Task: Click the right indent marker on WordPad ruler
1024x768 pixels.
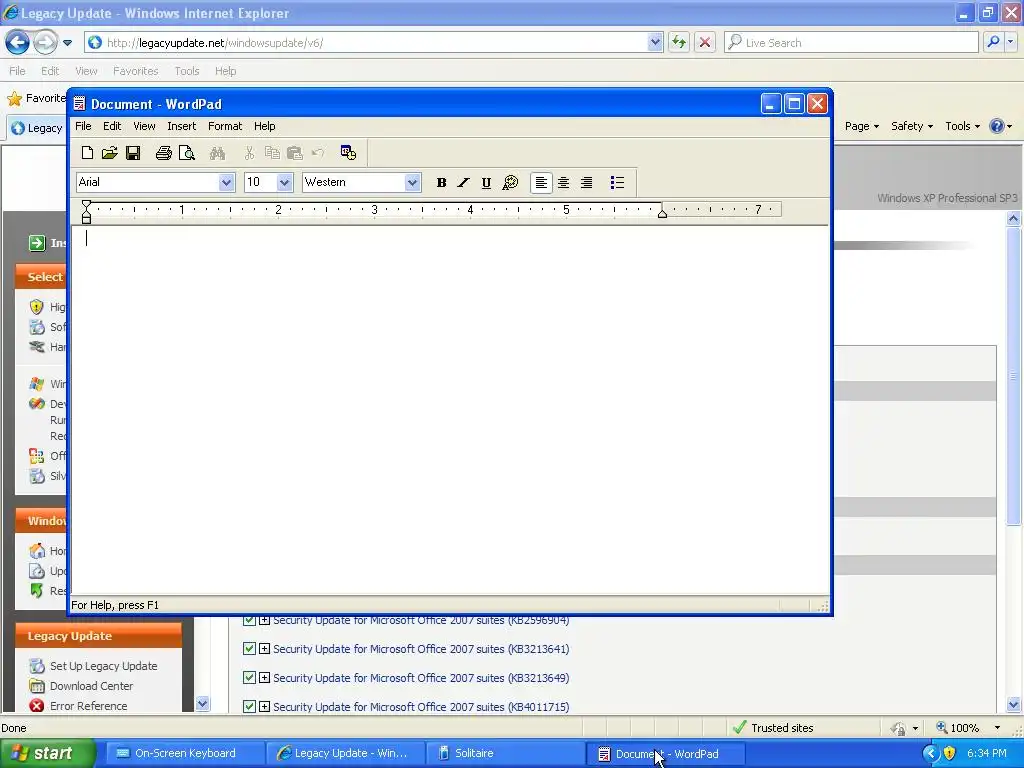Action: click(662, 213)
